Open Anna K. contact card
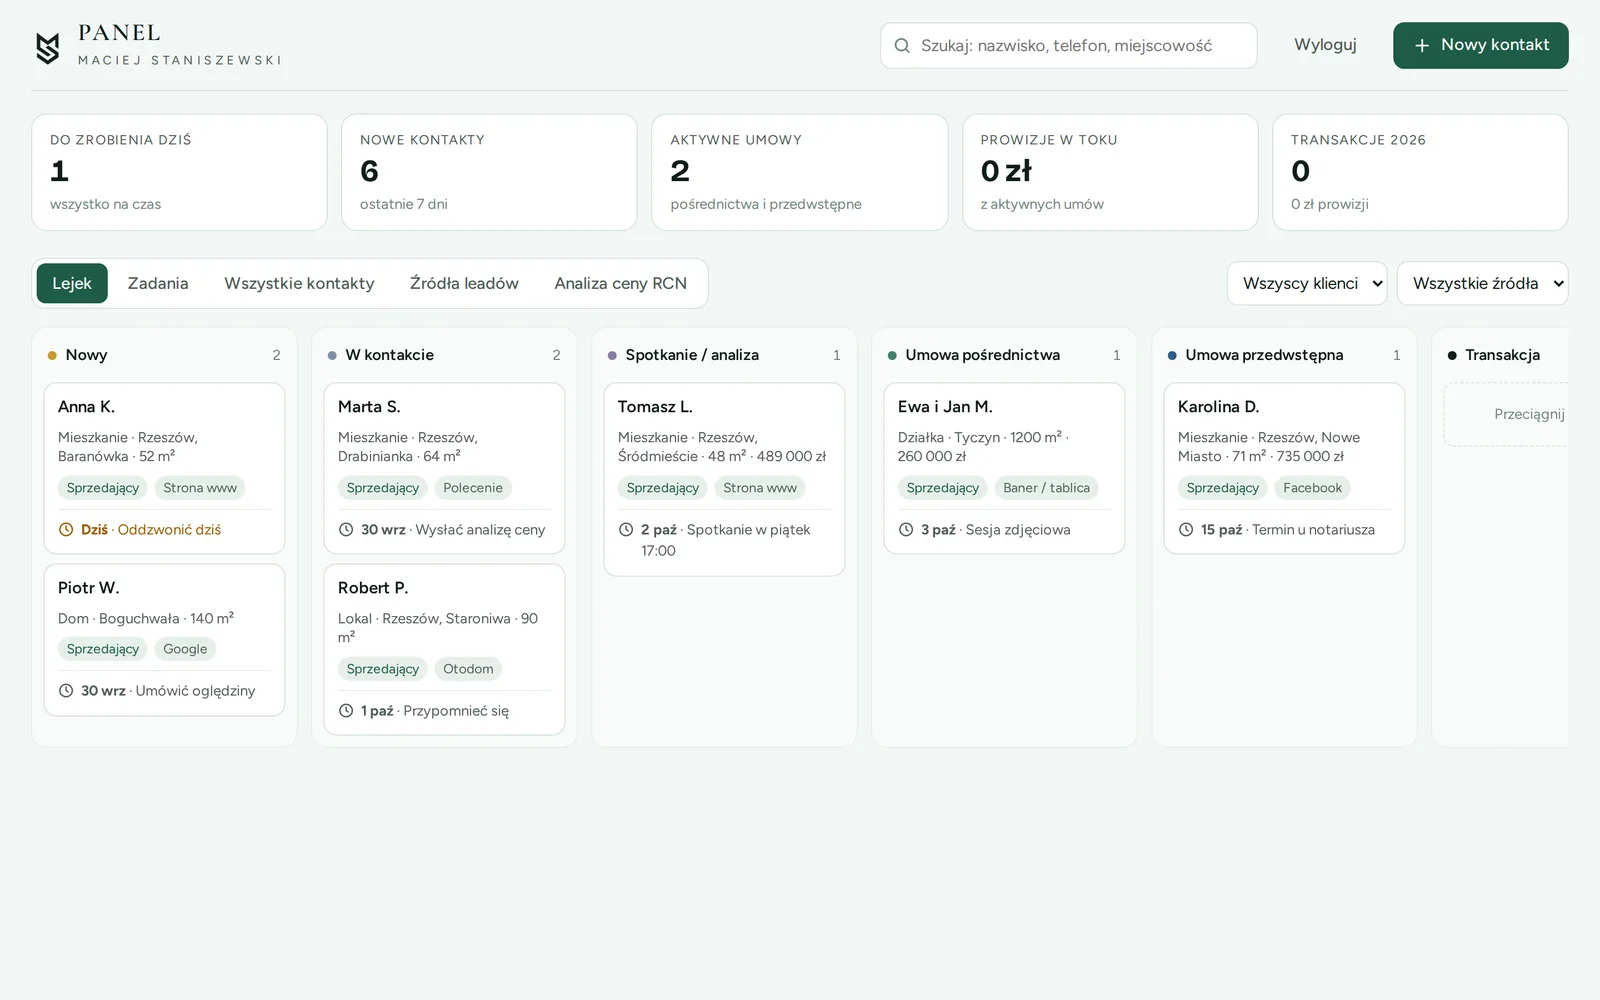Viewport: 1600px width, 1000px height. pos(164,468)
